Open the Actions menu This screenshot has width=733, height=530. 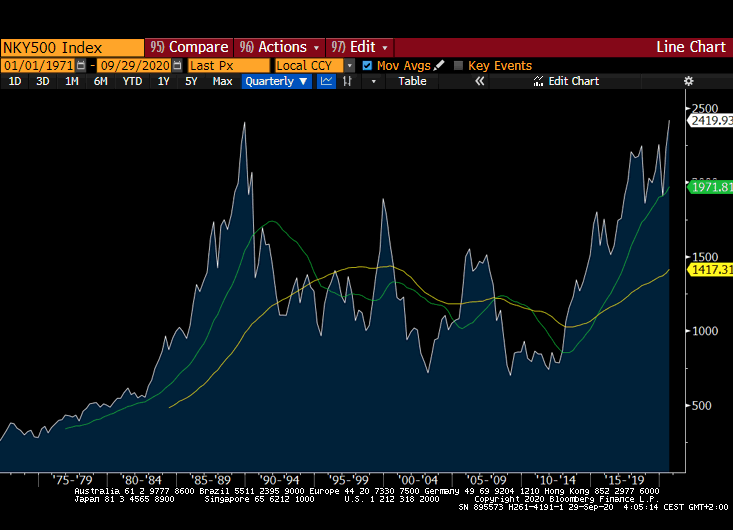(280, 47)
